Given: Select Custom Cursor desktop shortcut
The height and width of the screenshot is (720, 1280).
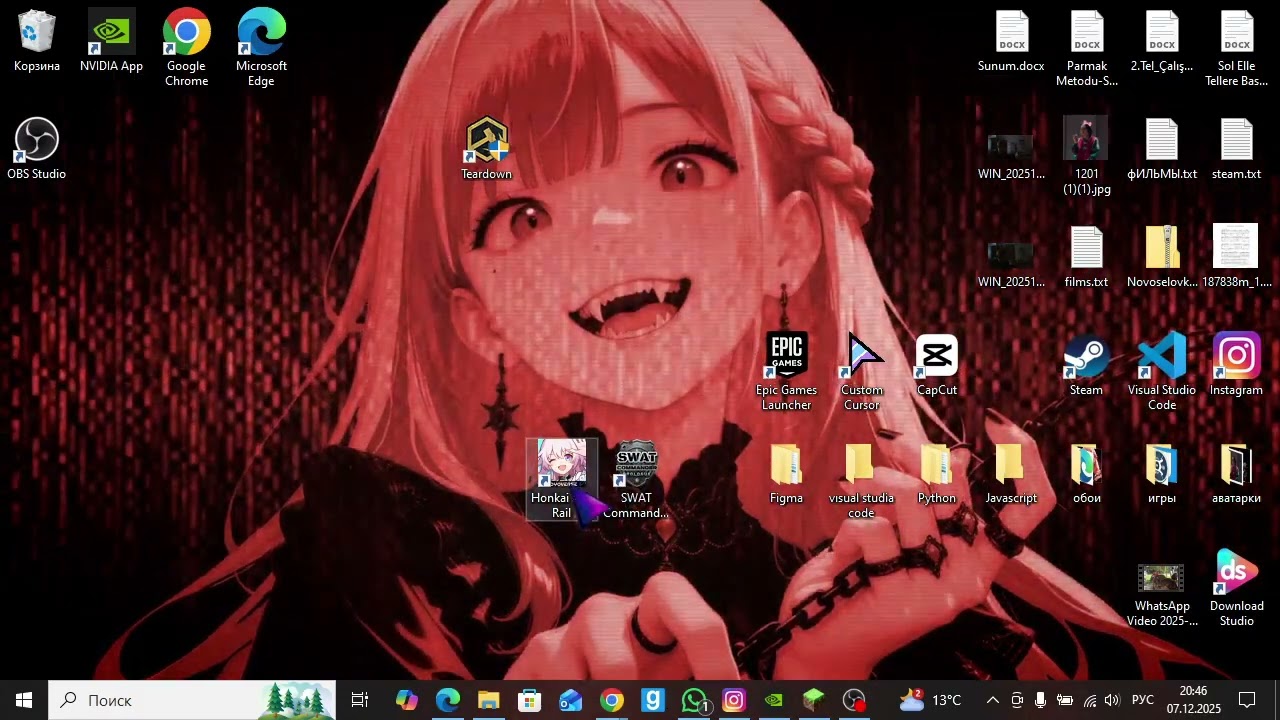Looking at the screenshot, I should [862, 372].
